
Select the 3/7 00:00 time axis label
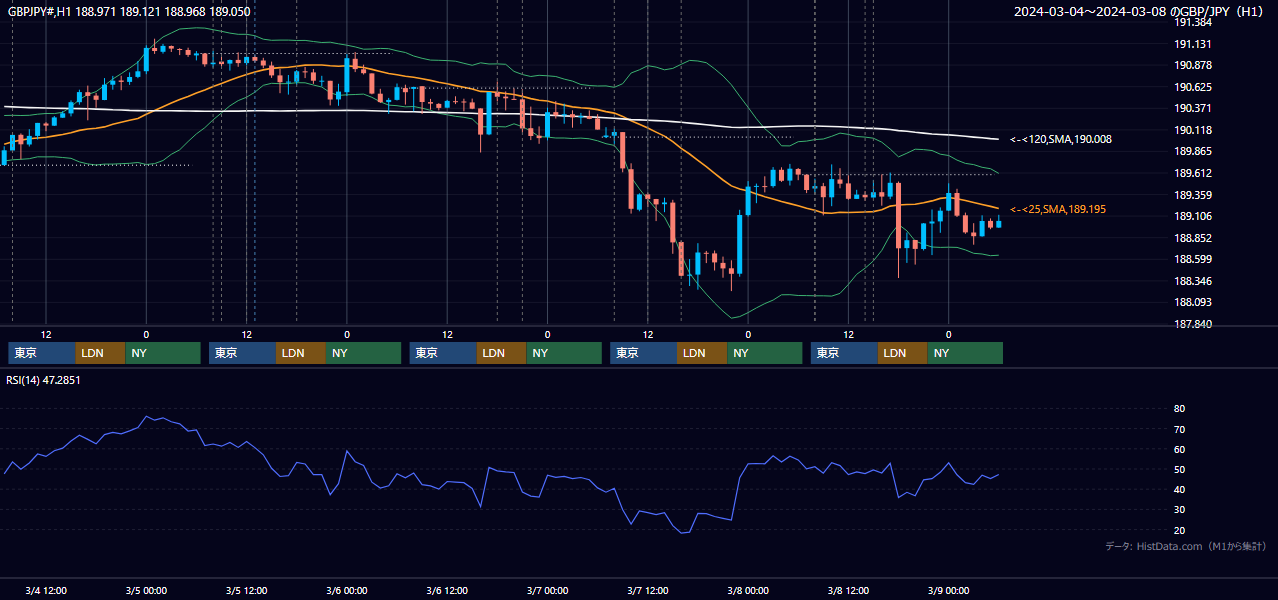(x=547, y=590)
